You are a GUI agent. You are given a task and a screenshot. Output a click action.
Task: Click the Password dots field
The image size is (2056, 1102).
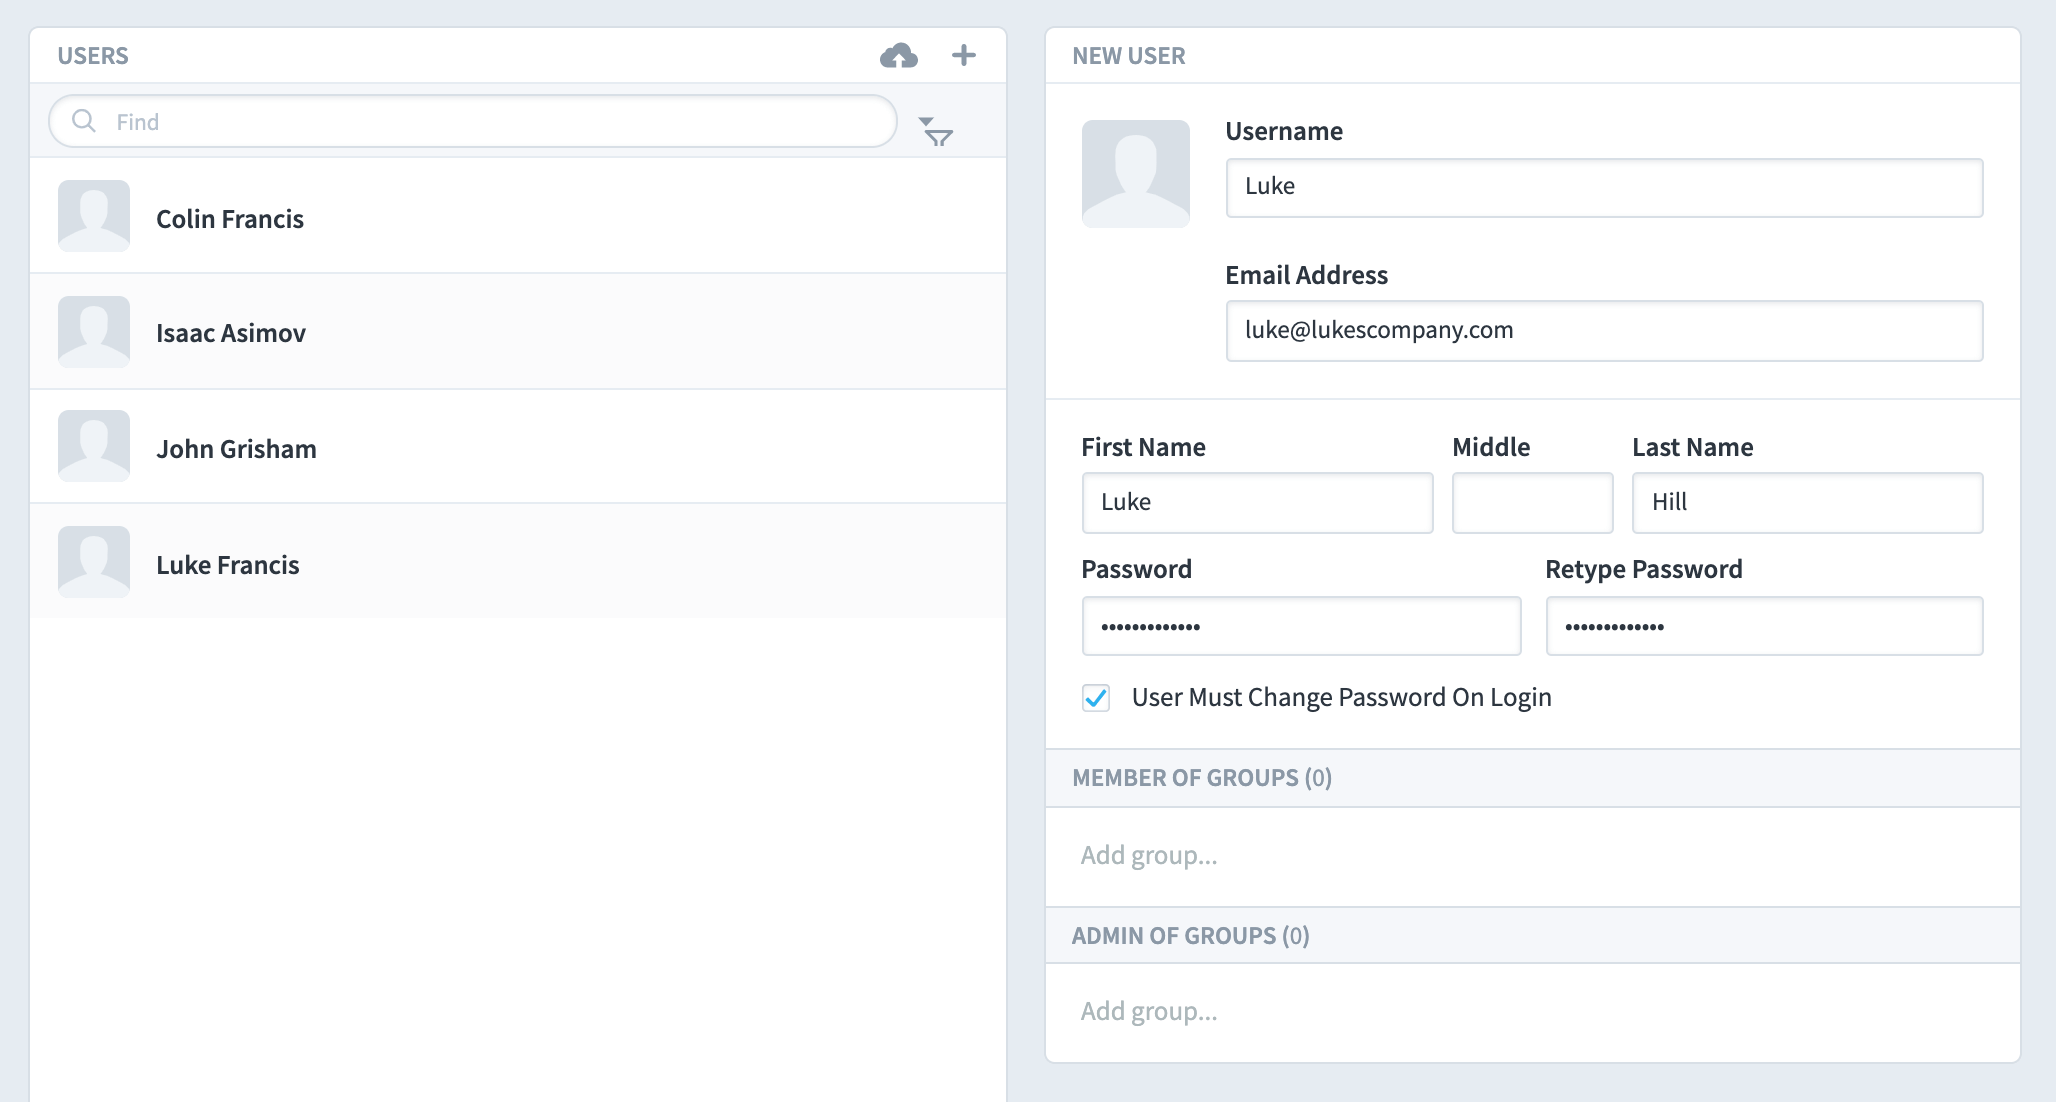click(1301, 626)
